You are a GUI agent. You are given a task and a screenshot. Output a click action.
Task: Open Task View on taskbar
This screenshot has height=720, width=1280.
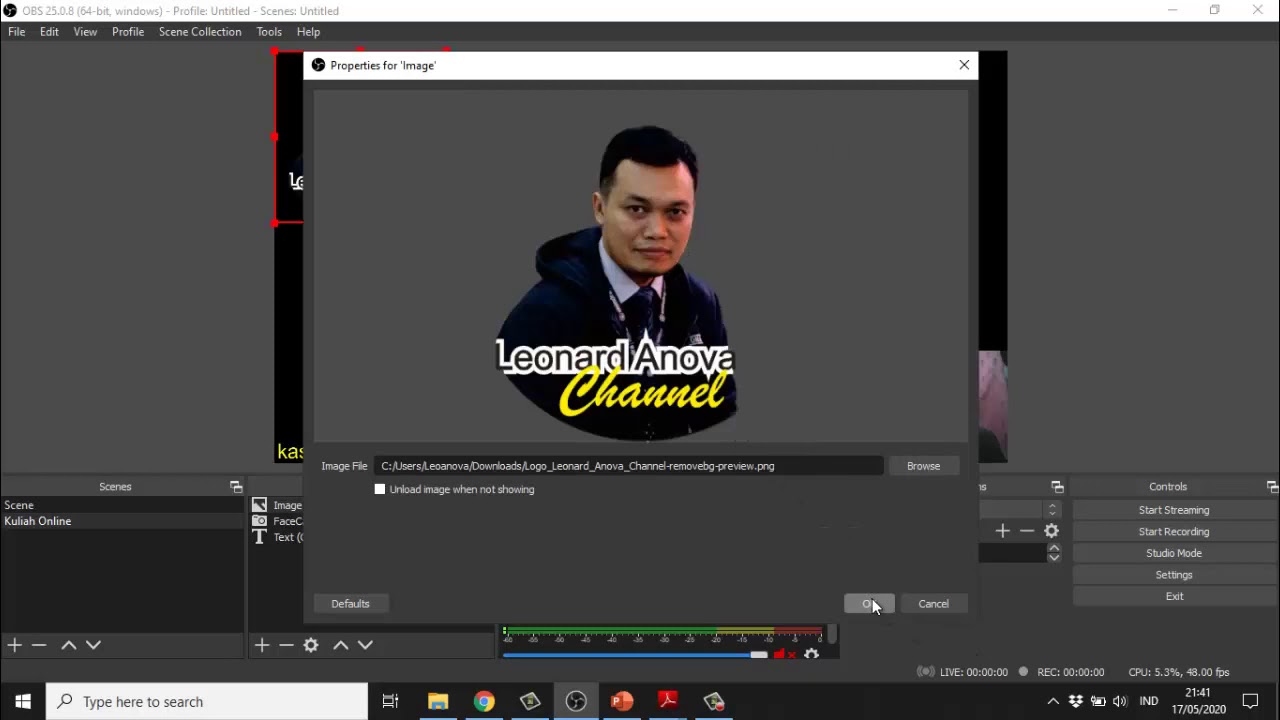tap(391, 701)
